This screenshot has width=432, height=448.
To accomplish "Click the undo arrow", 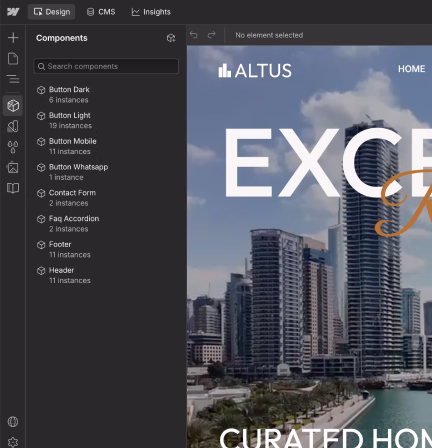I will [194, 35].
